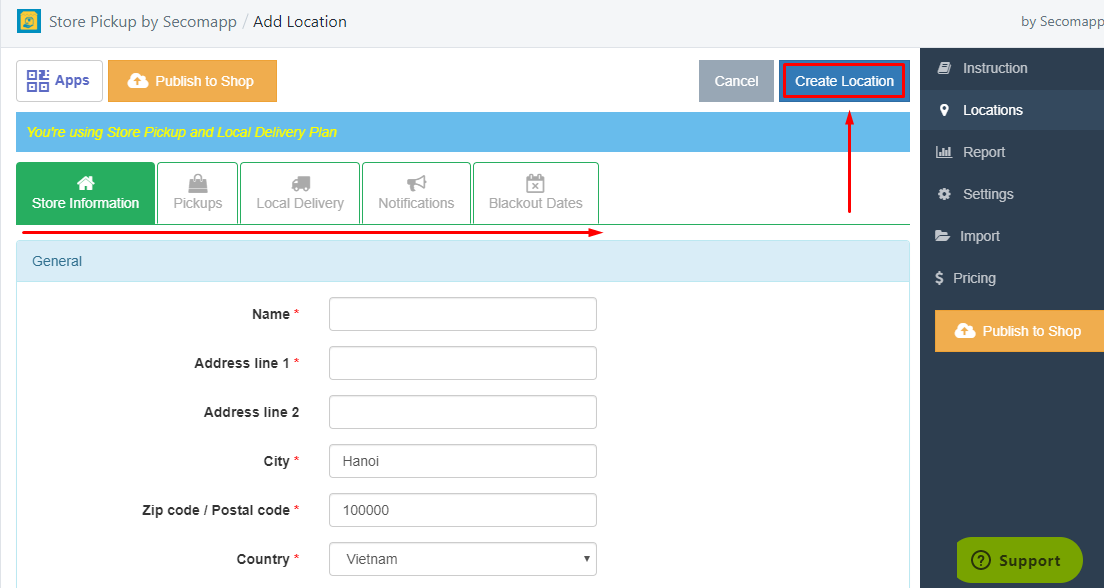Click the Country field label
Screen dimensions: 1104x588
[263, 559]
